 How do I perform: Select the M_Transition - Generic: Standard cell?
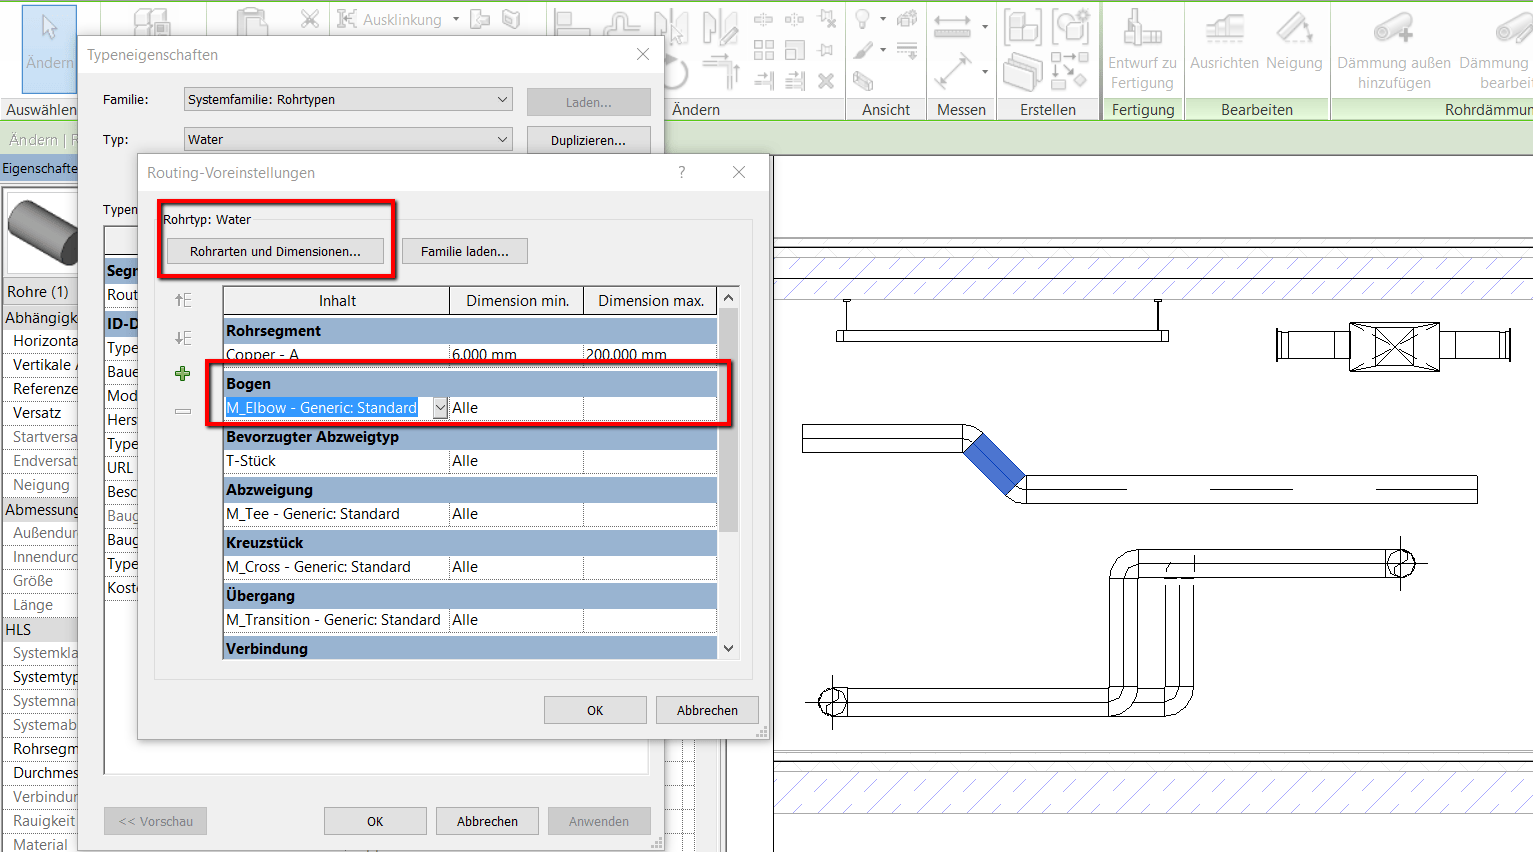tap(336, 620)
